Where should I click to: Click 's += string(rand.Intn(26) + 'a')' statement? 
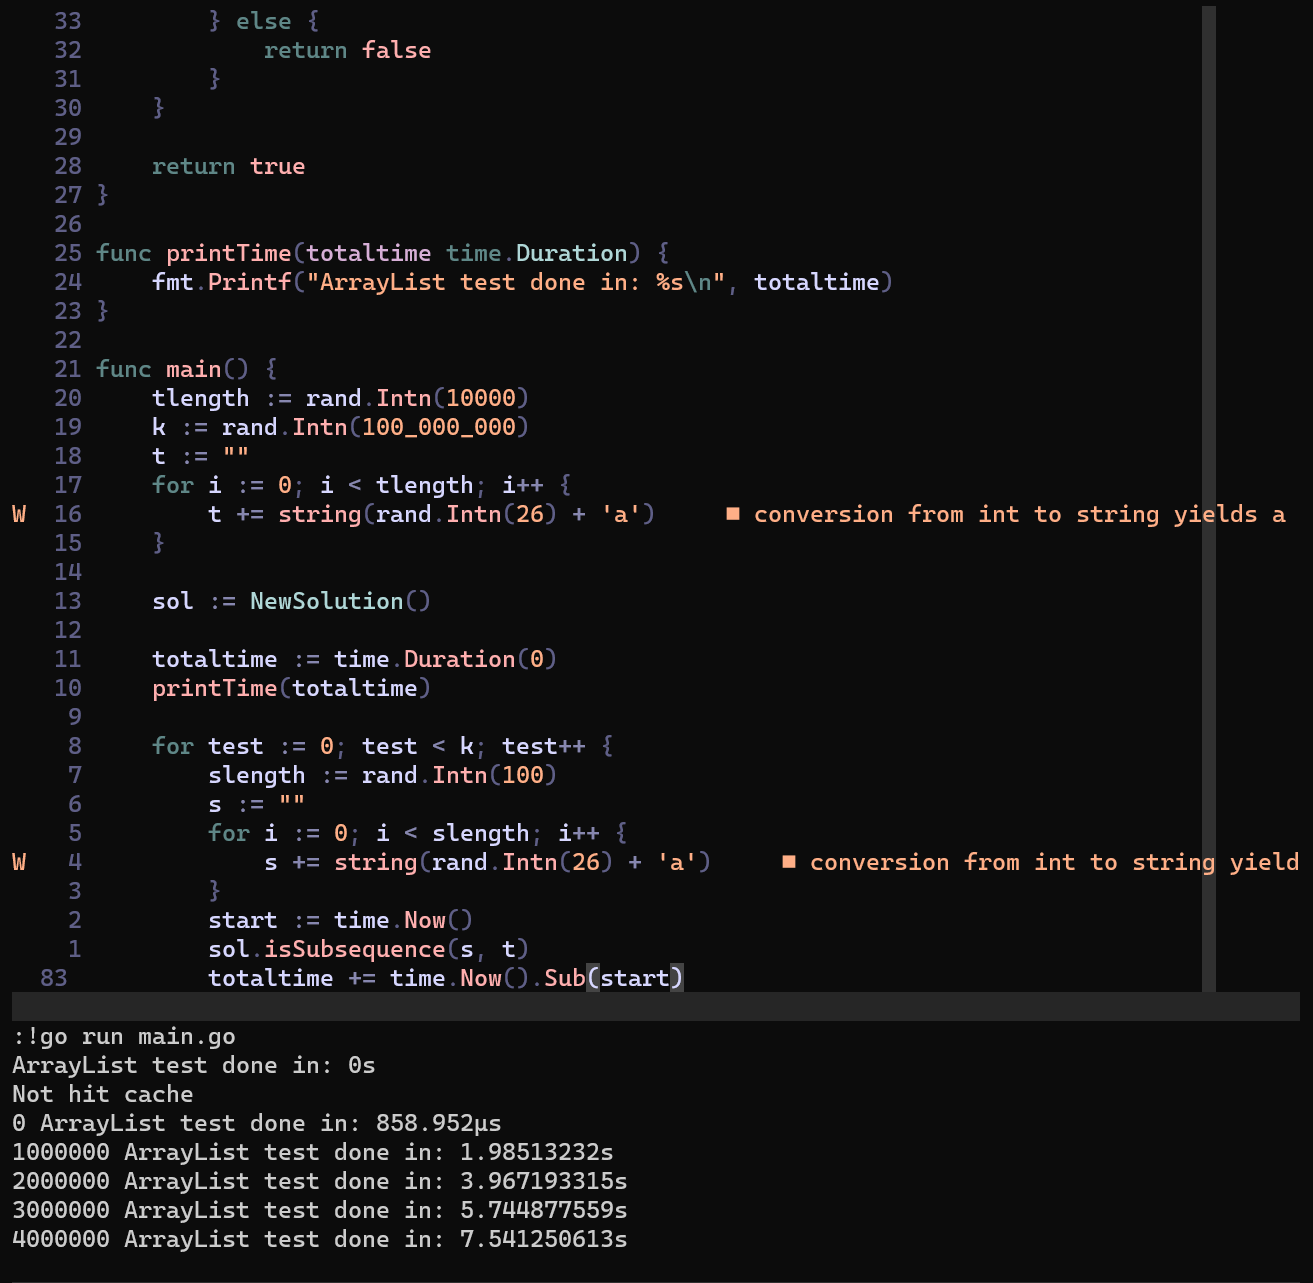point(487,862)
